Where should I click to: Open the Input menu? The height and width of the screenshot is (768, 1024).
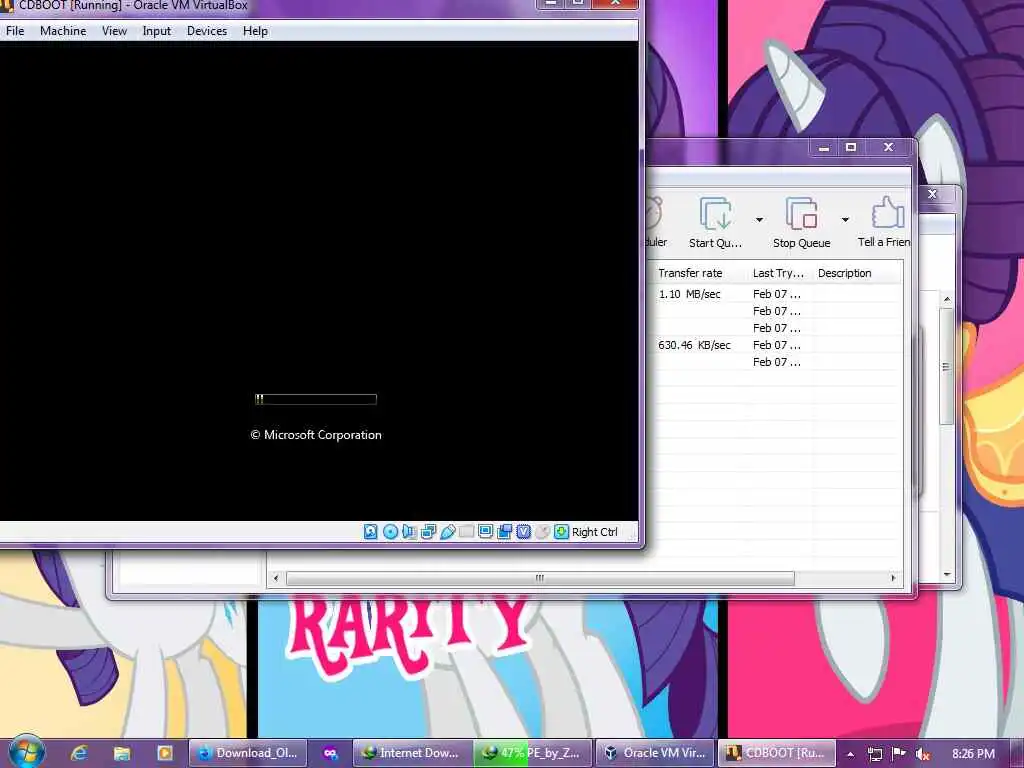(157, 31)
